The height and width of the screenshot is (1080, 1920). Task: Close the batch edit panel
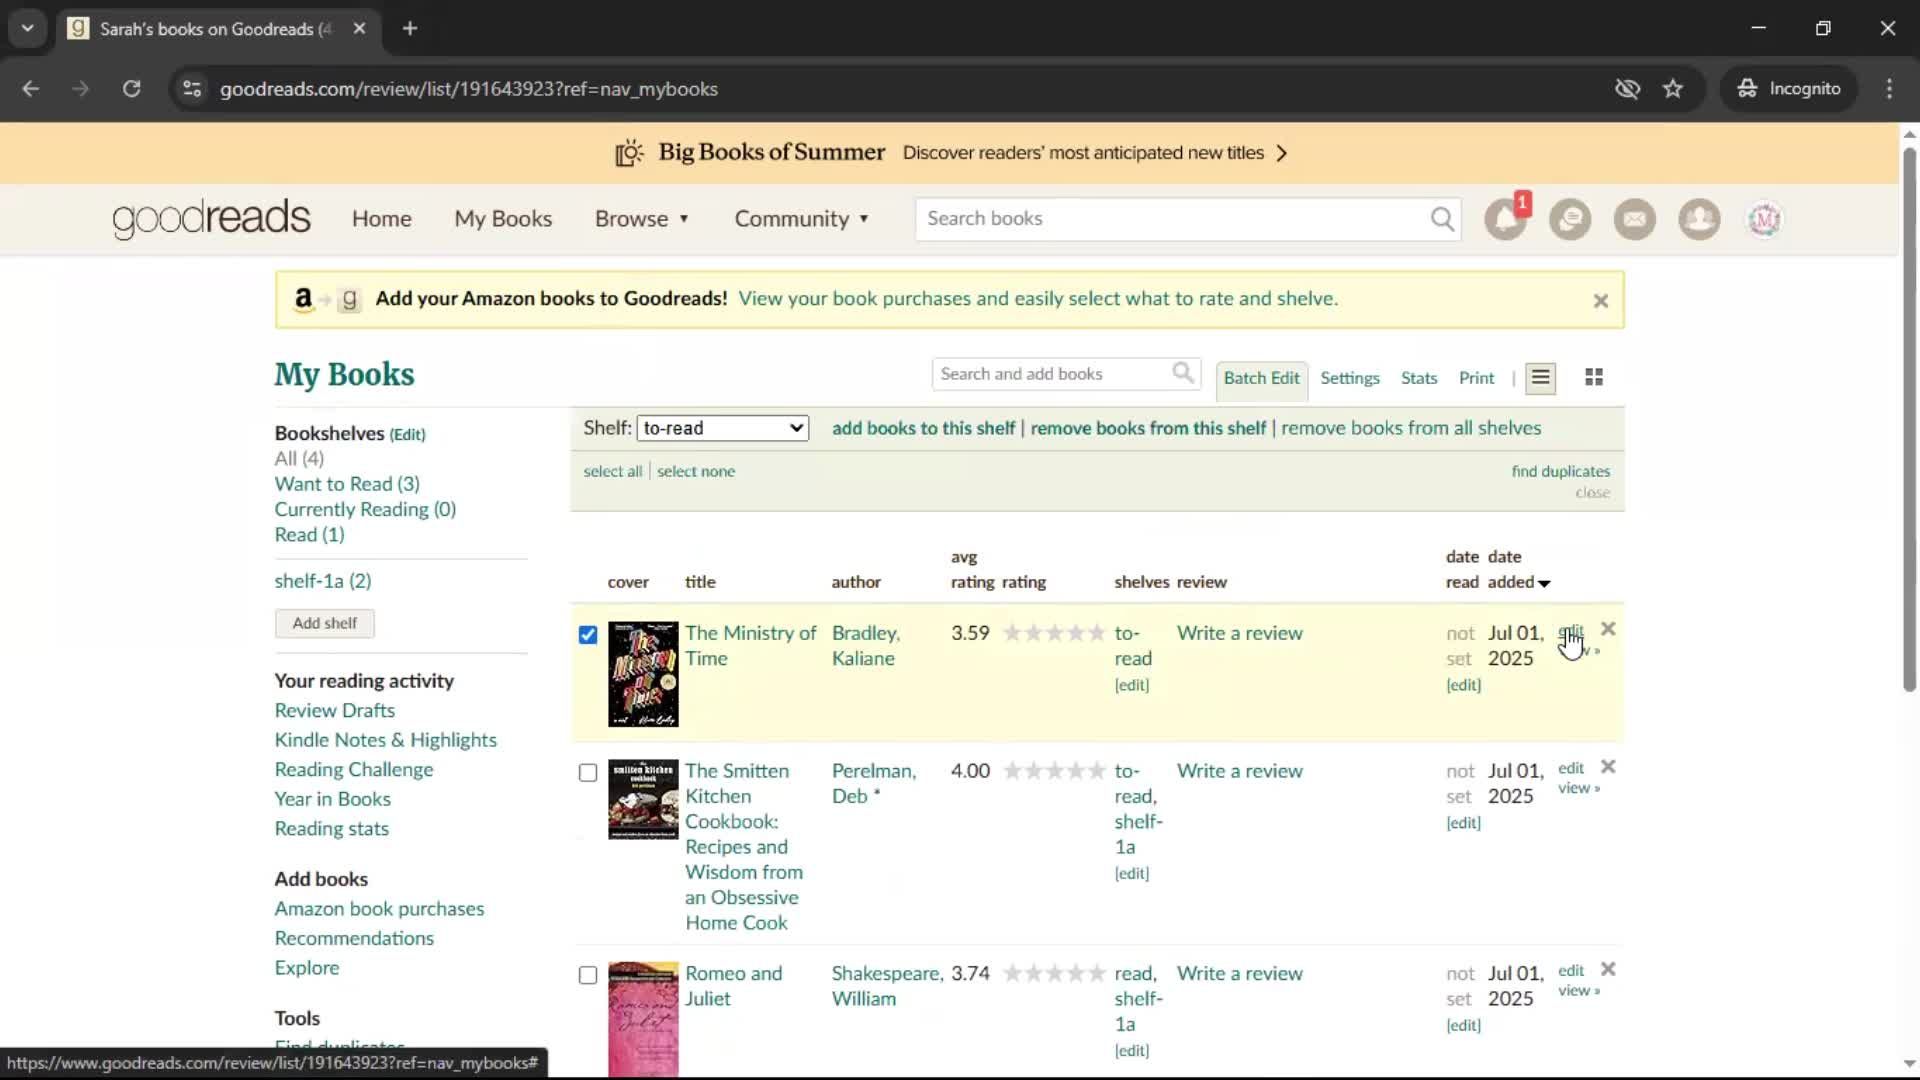pyautogui.click(x=1592, y=493)
